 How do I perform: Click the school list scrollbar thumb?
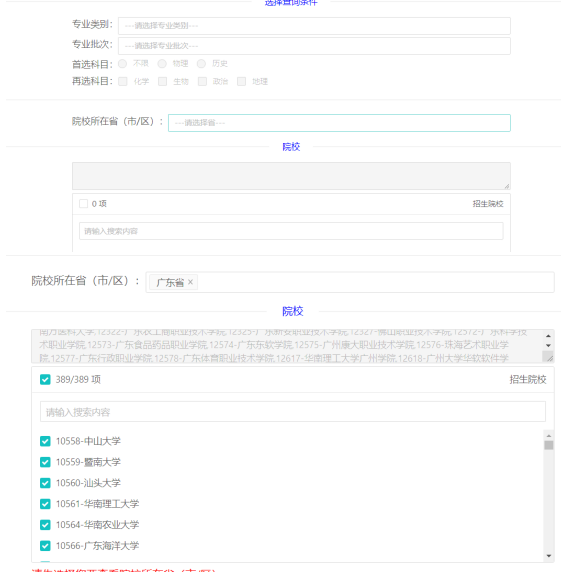(549, 445)
